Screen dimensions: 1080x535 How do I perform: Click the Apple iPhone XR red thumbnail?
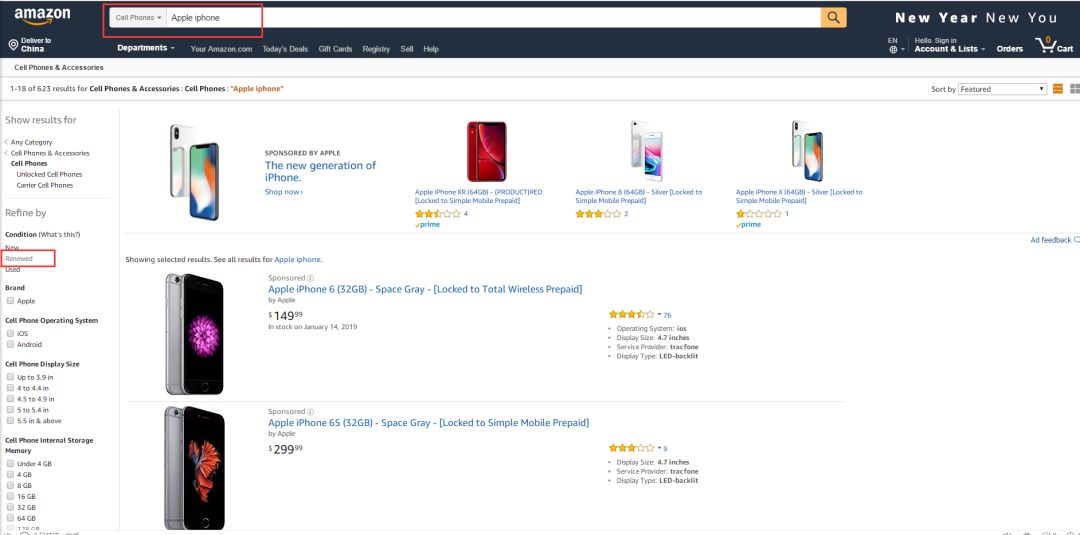pyautogui.click(x=486, y=151)
